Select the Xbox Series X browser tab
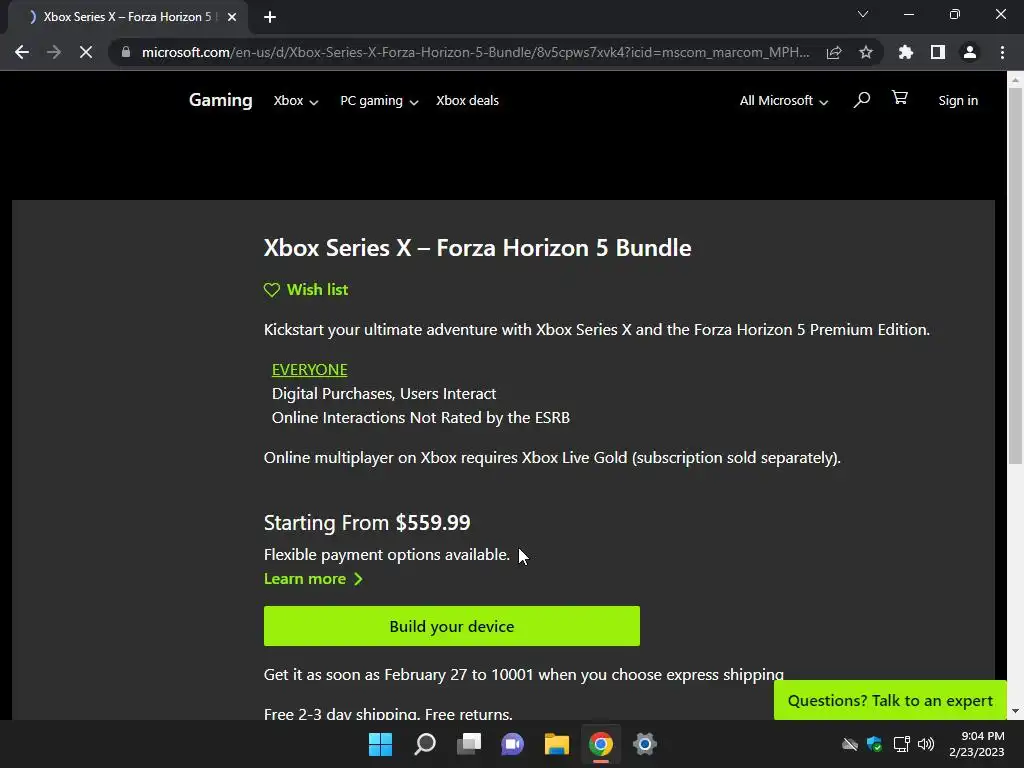The image size is (1024, 768). 128,17
